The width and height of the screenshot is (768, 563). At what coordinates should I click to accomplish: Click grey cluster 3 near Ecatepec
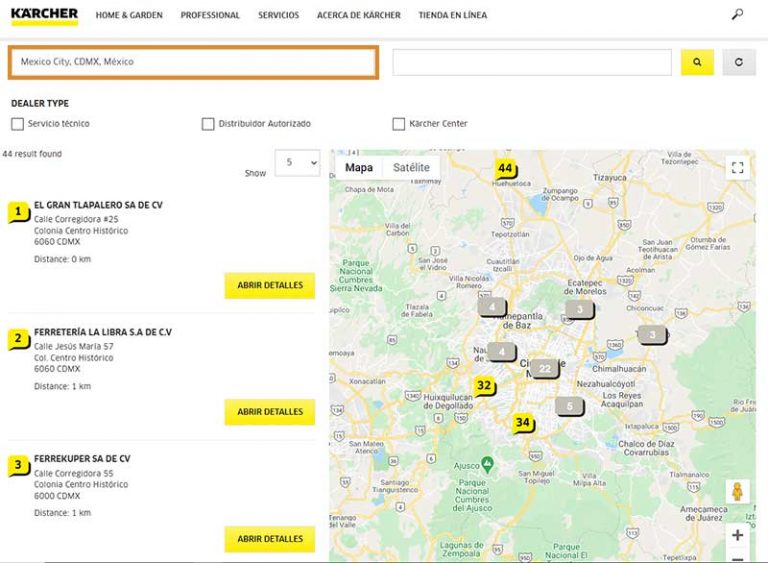click(579, 309)
